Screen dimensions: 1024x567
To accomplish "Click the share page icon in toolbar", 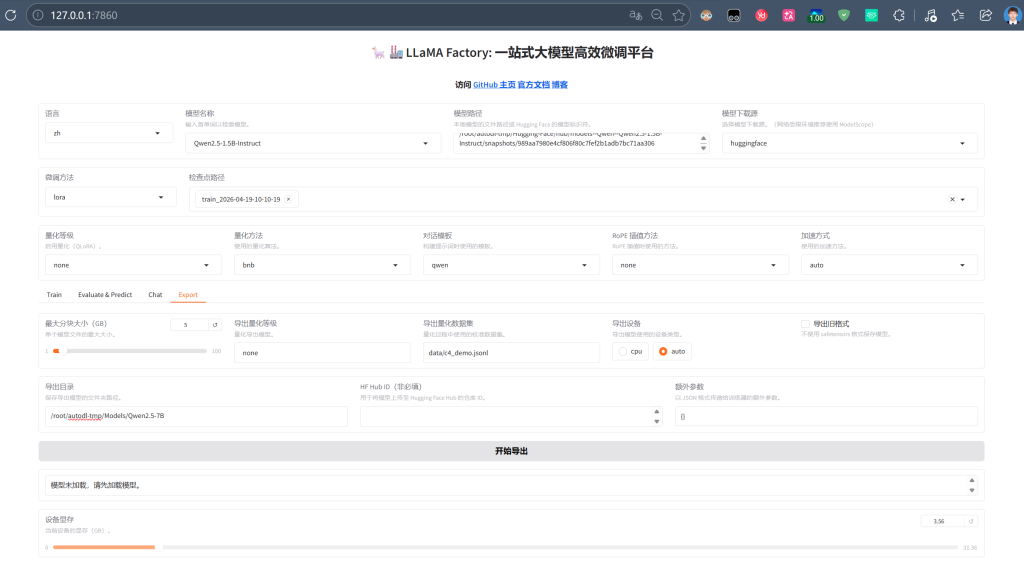I will tap(985, 15).
